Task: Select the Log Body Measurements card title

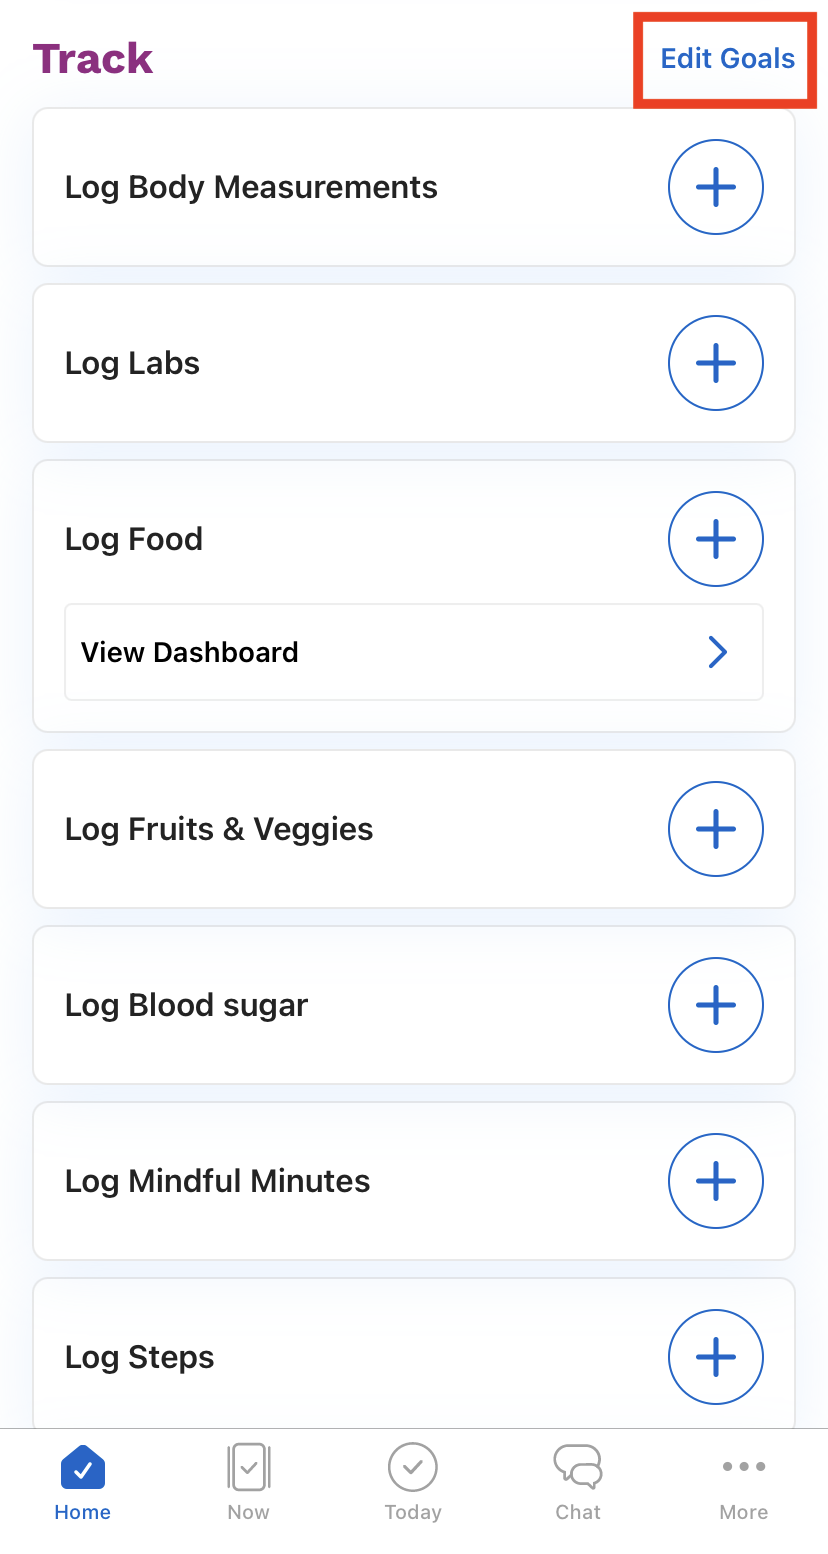Action: (251, 187)
